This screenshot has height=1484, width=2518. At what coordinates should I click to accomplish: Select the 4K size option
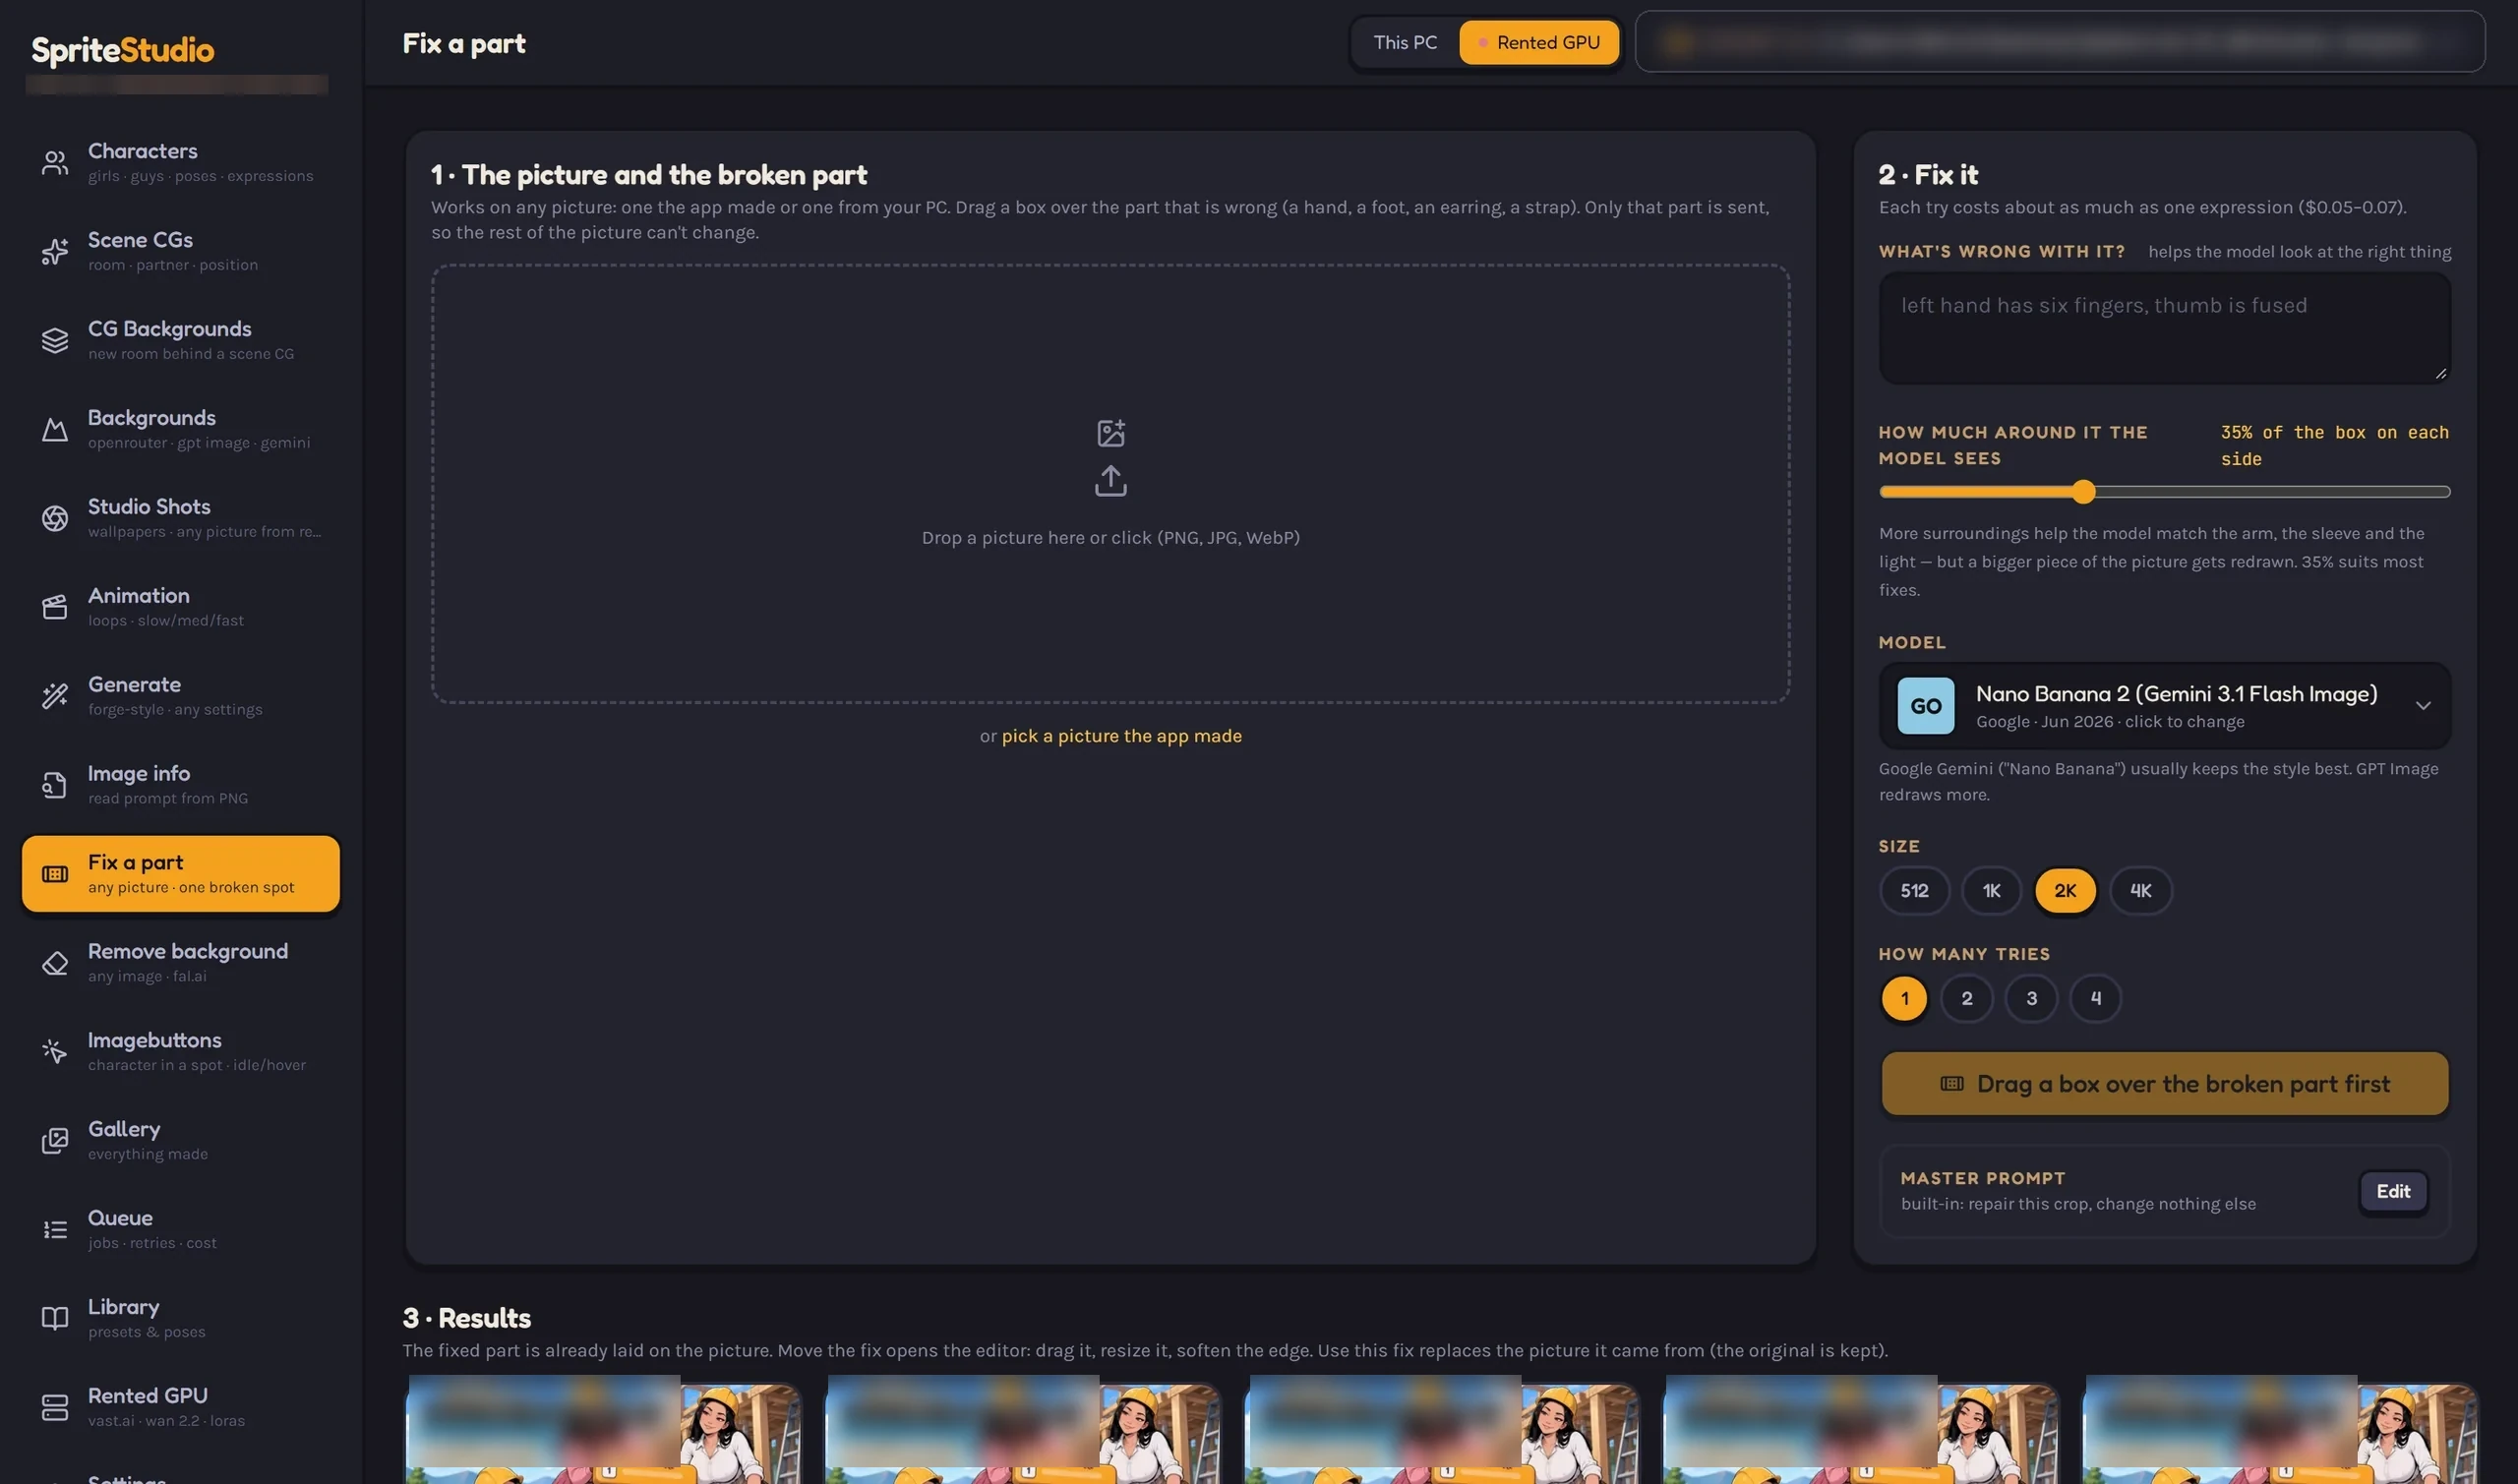pyautogui.click(x=2140, y=890)
